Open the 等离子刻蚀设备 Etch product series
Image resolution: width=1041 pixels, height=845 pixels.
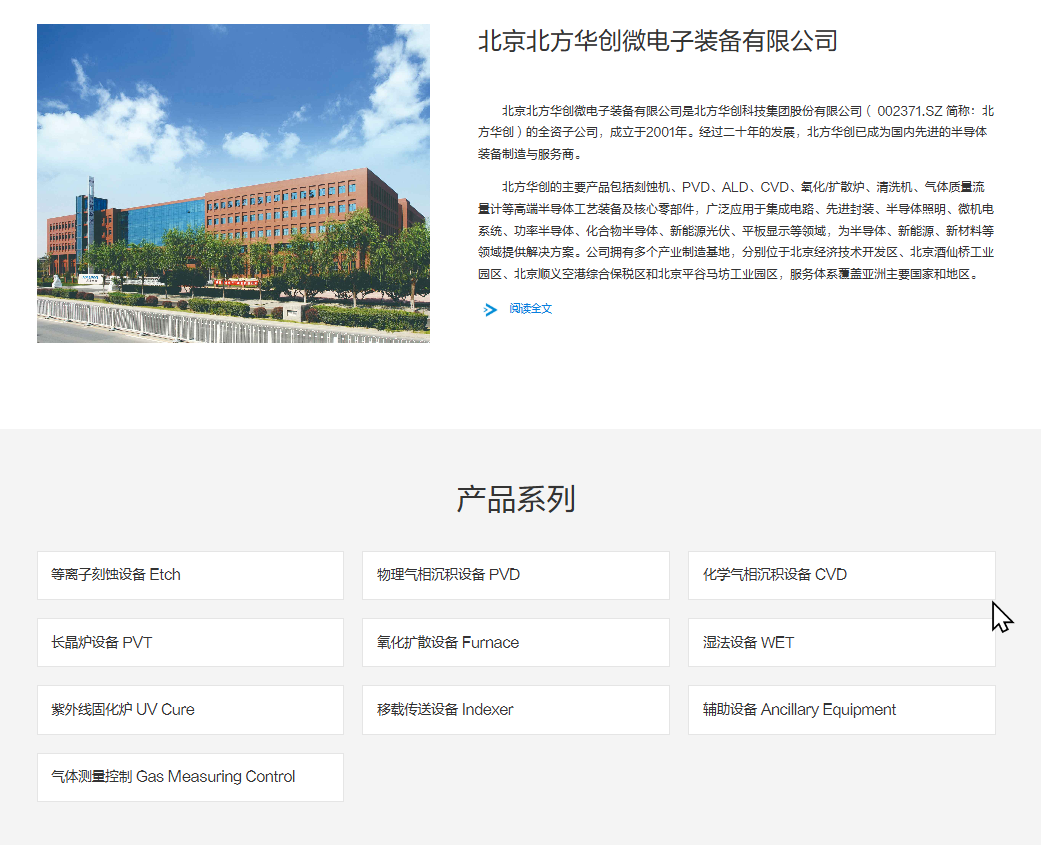[191, 576]
